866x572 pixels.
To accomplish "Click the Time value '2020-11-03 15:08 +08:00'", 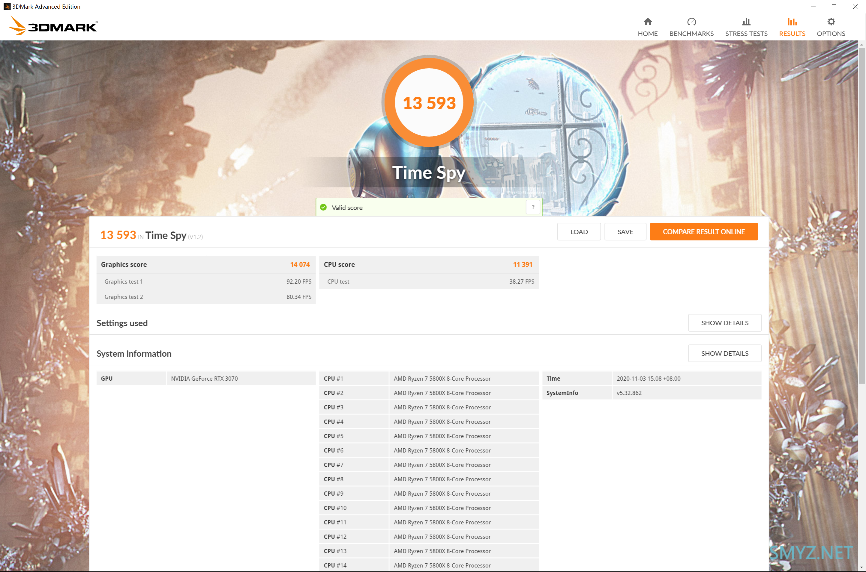I will point(648,379).
